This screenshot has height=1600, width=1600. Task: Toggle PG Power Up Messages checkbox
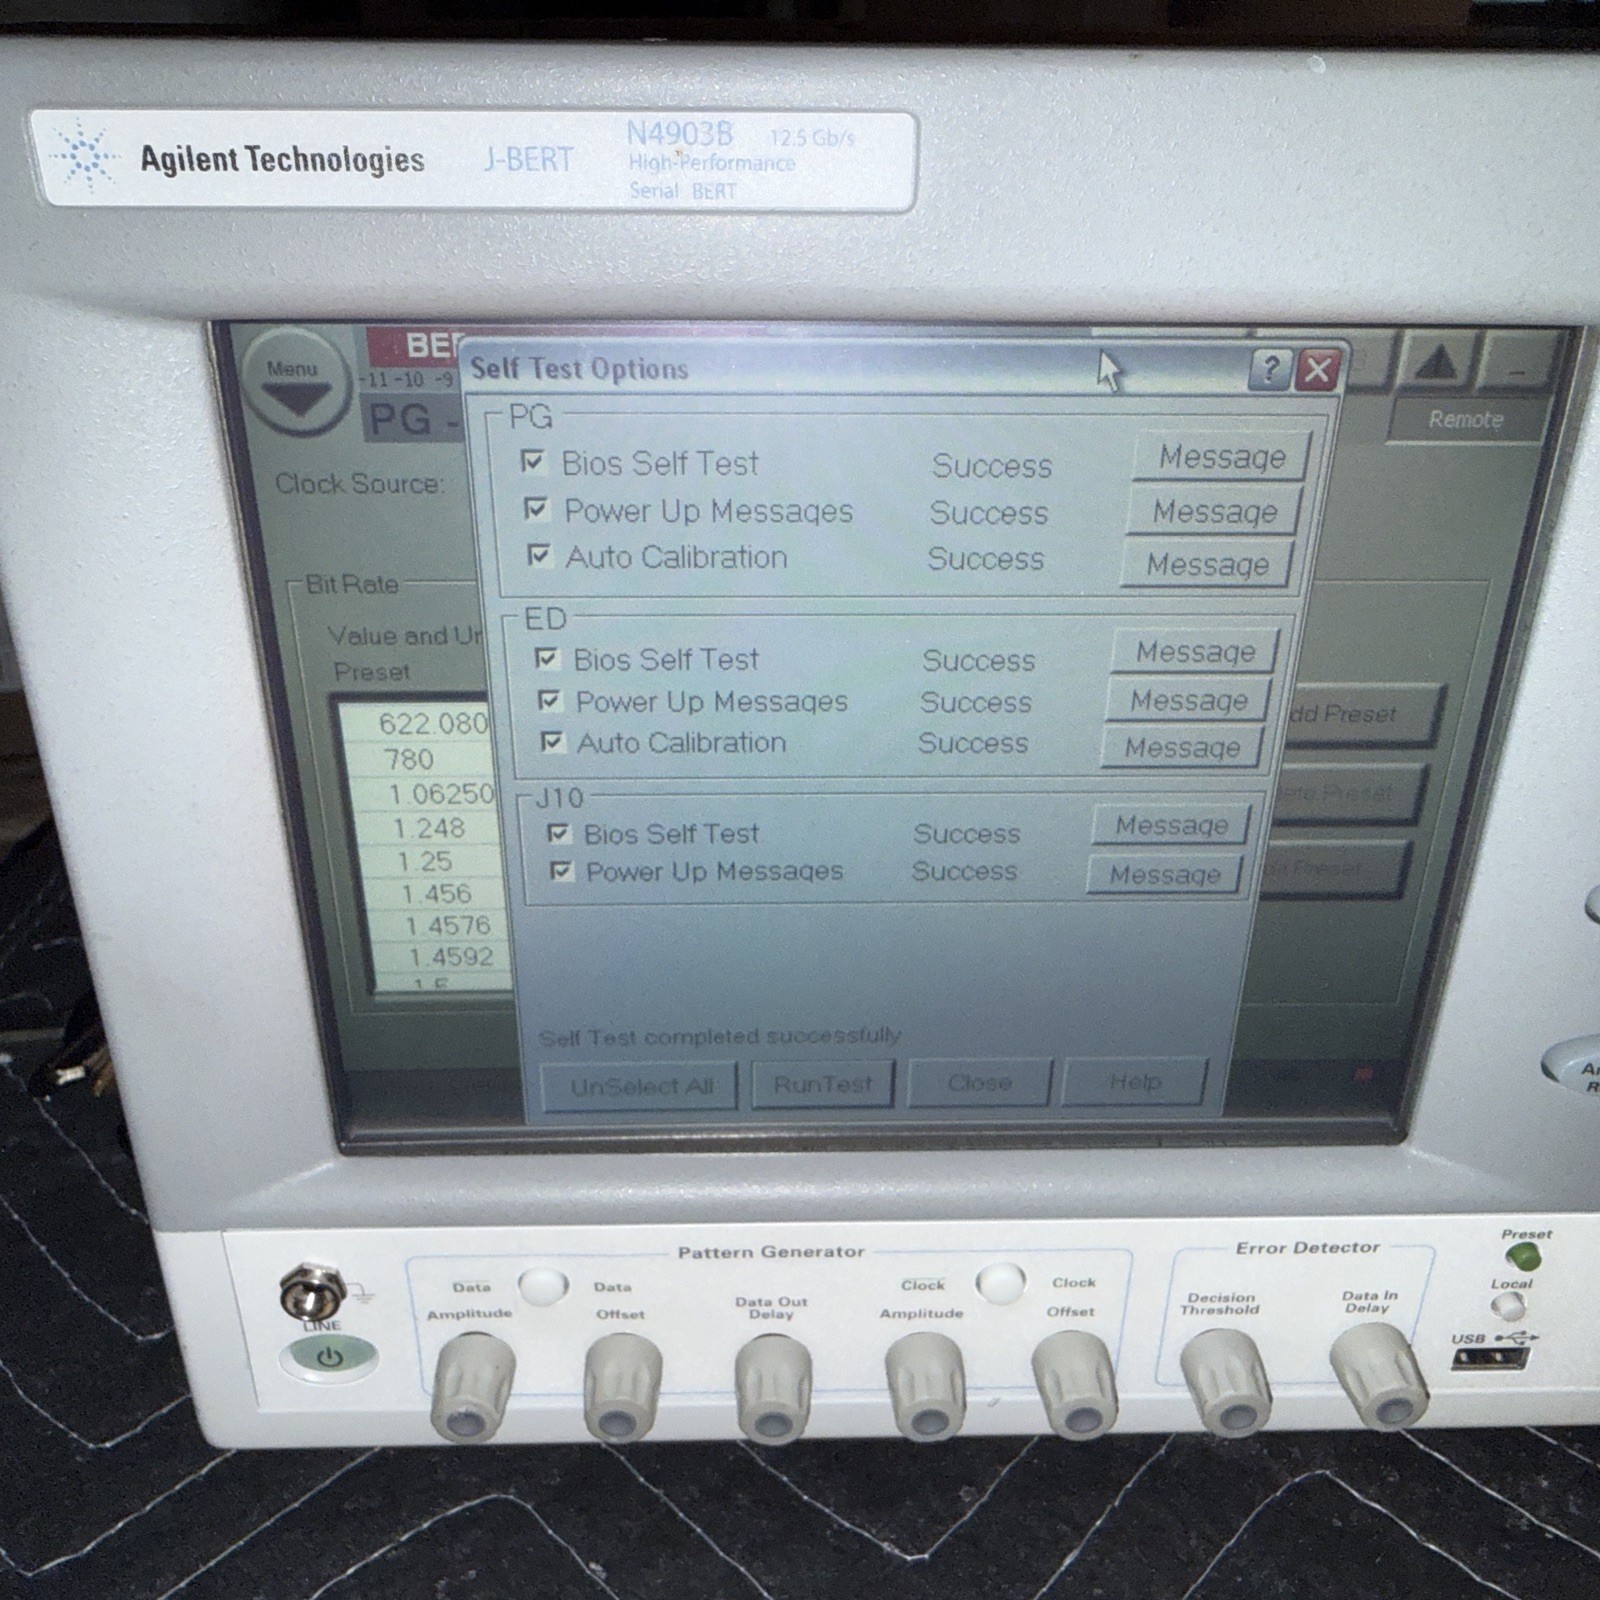(537, 509)
